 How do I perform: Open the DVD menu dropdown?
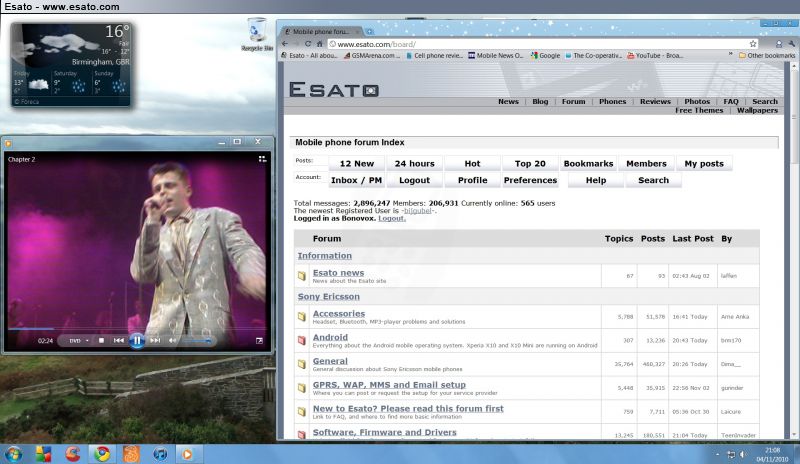(x=79, y=340)
